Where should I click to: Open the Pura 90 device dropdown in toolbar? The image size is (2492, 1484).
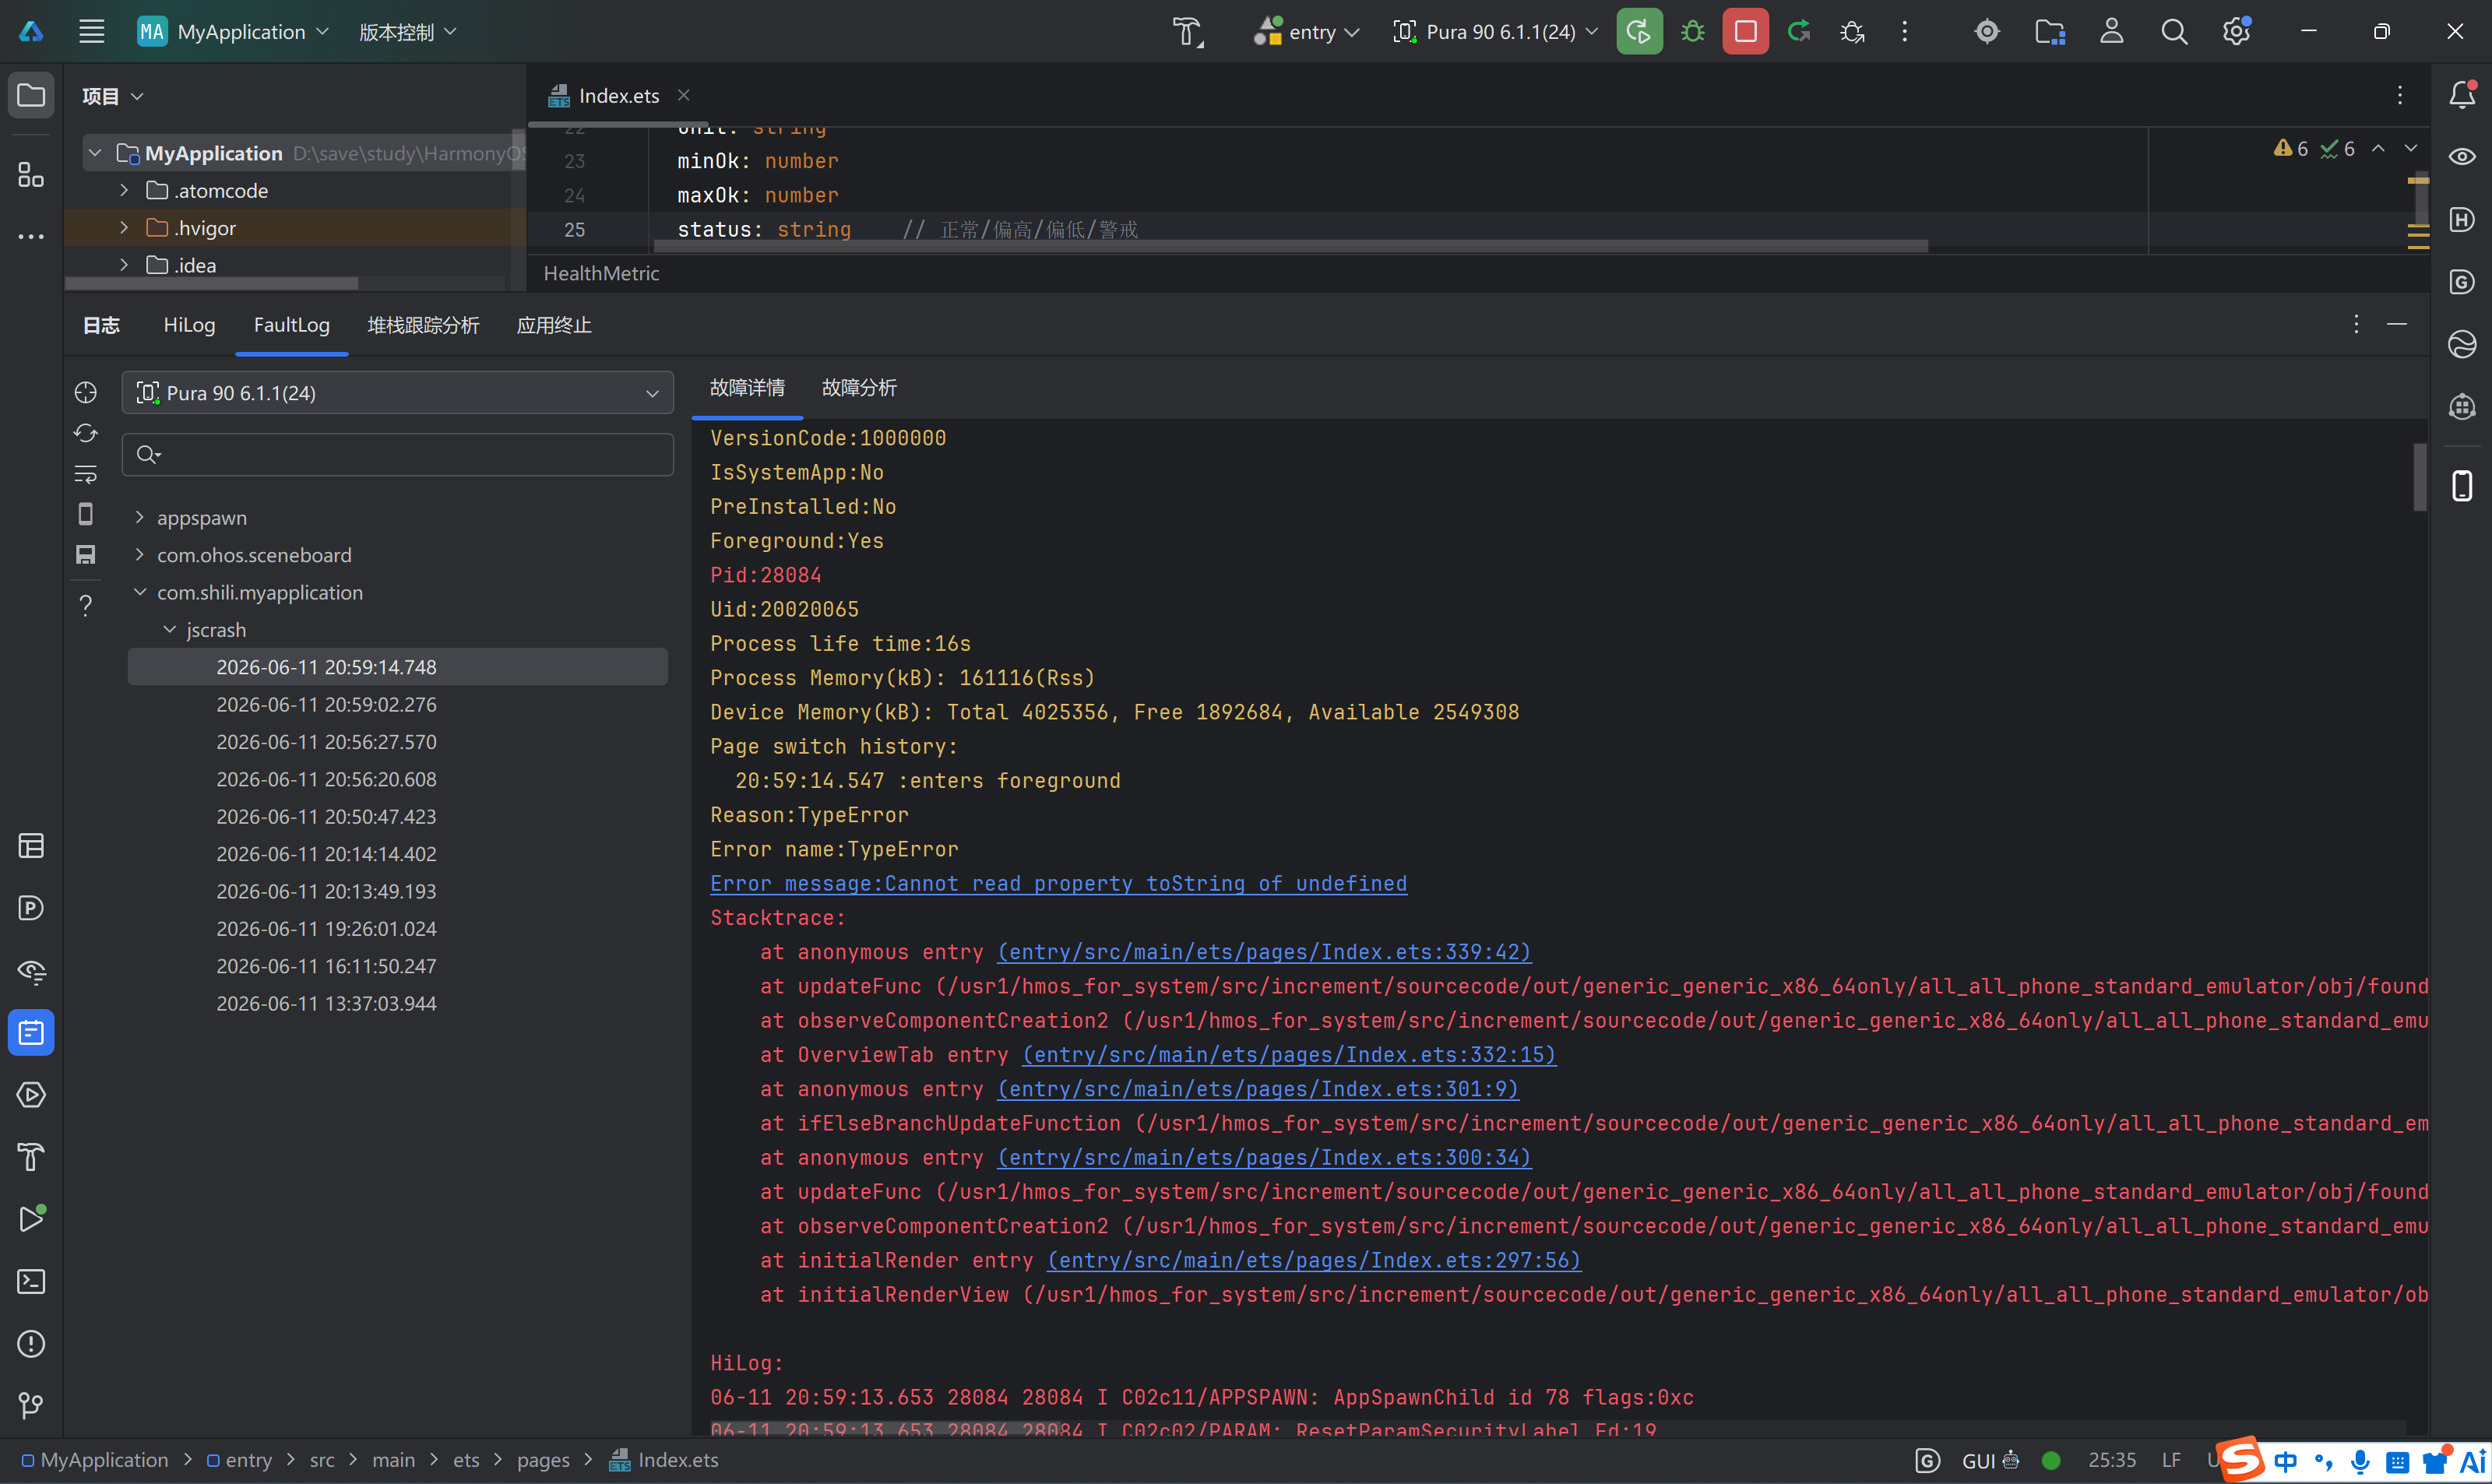coord(1495,31)
